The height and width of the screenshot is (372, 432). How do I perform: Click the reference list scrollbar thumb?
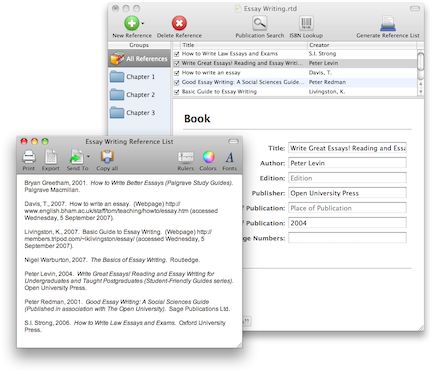[421, 62]
